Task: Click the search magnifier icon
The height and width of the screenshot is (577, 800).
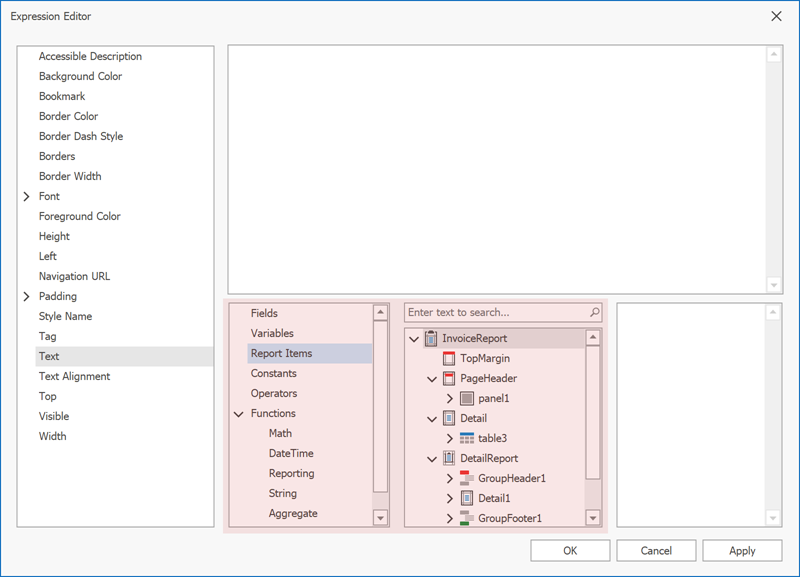Action: [x=595, y=313]
